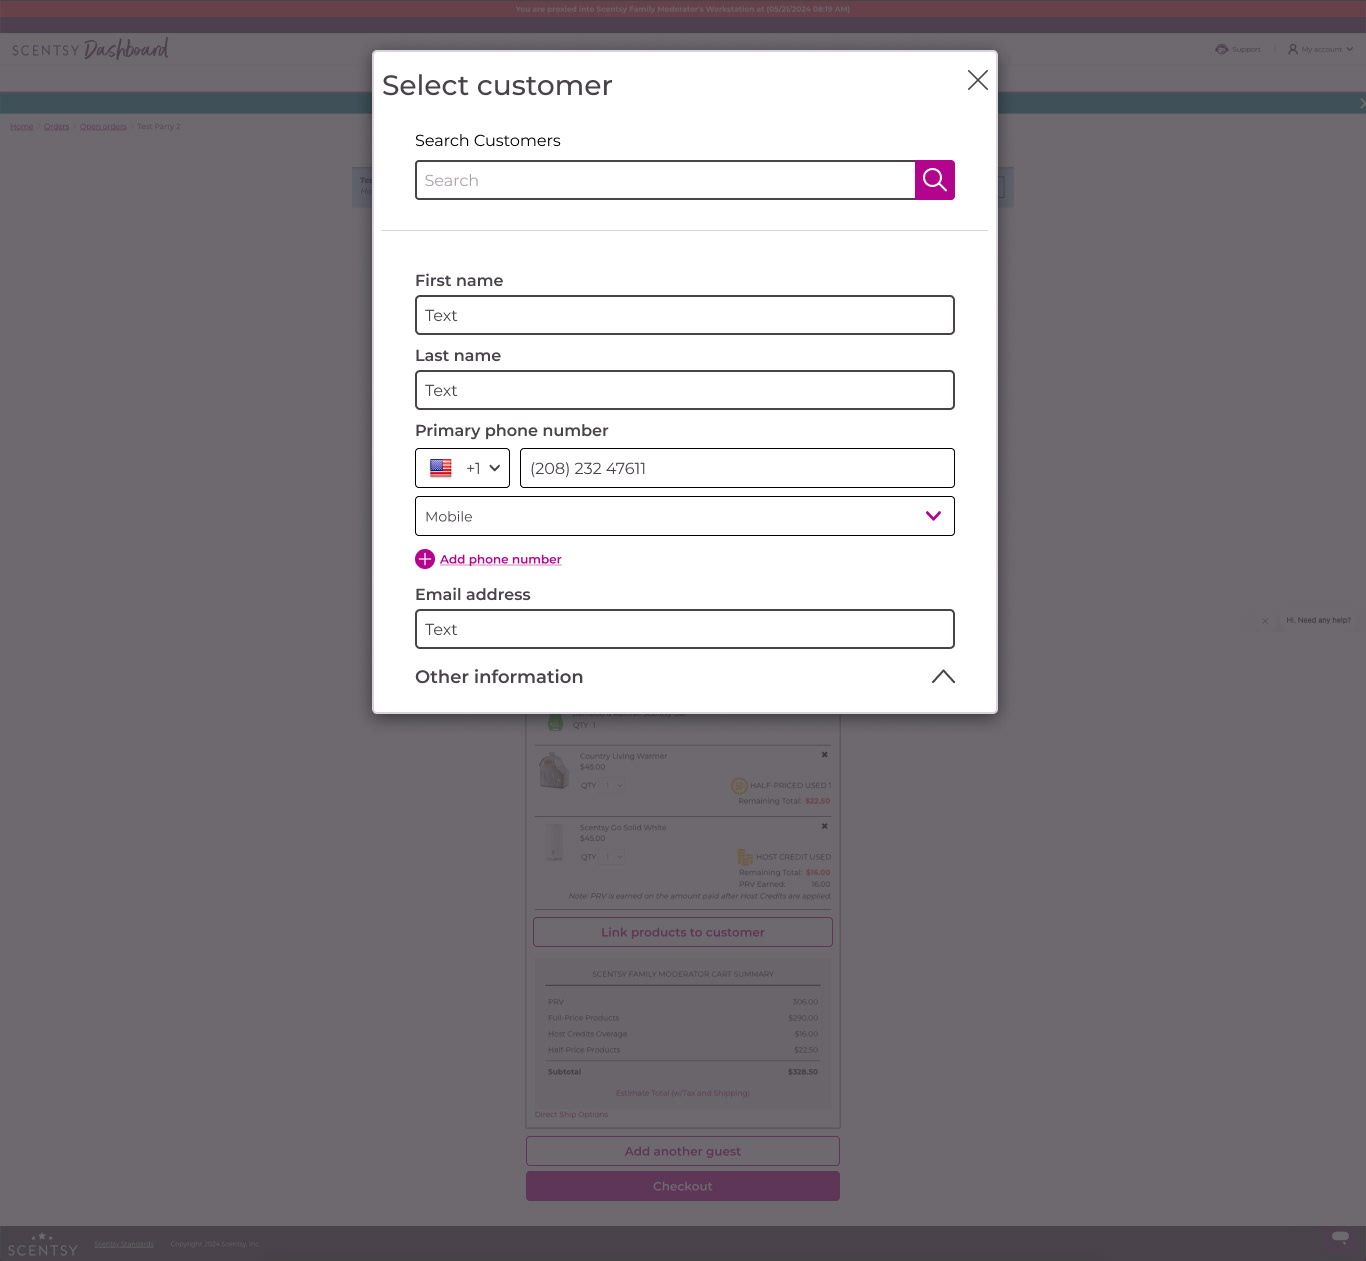Open the chat bubble icon
The image size is (1366, 1261).
click(1340, 1238)
